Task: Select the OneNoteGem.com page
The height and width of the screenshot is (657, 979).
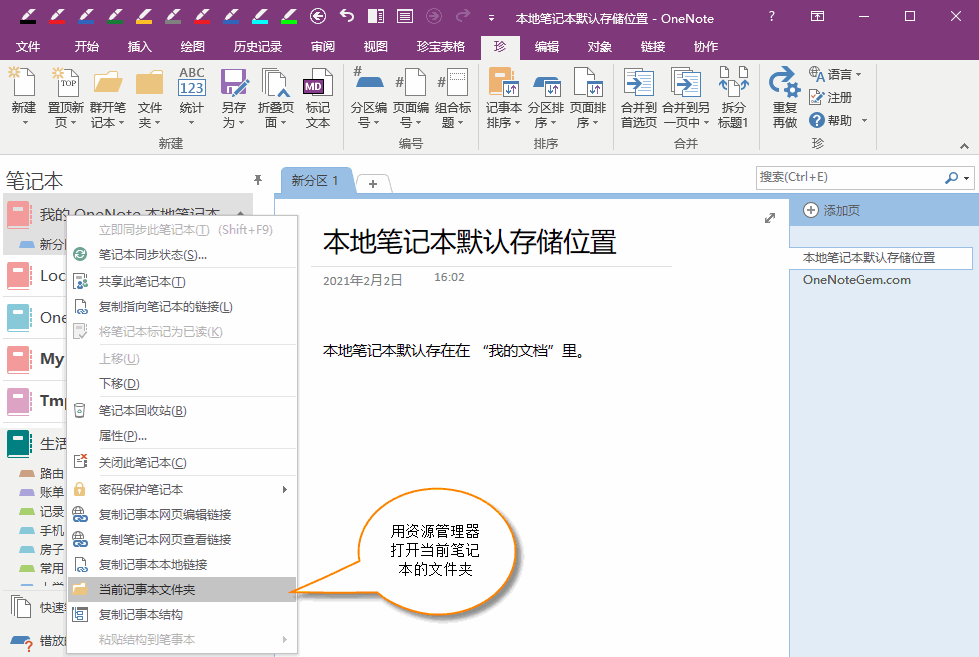Action: point(857,280)
